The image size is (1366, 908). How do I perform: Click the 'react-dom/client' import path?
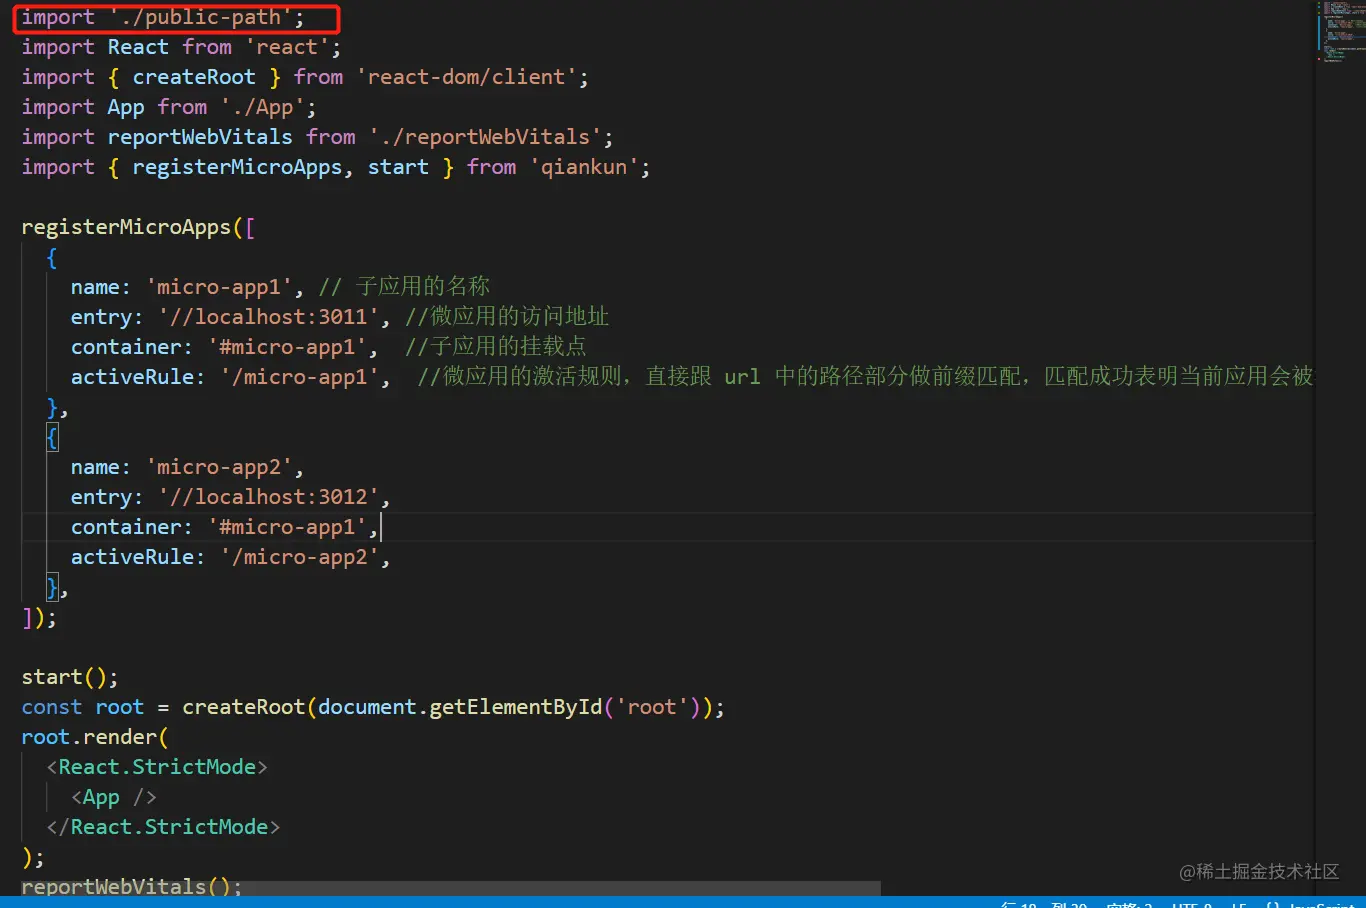click(x=466, y=77)
